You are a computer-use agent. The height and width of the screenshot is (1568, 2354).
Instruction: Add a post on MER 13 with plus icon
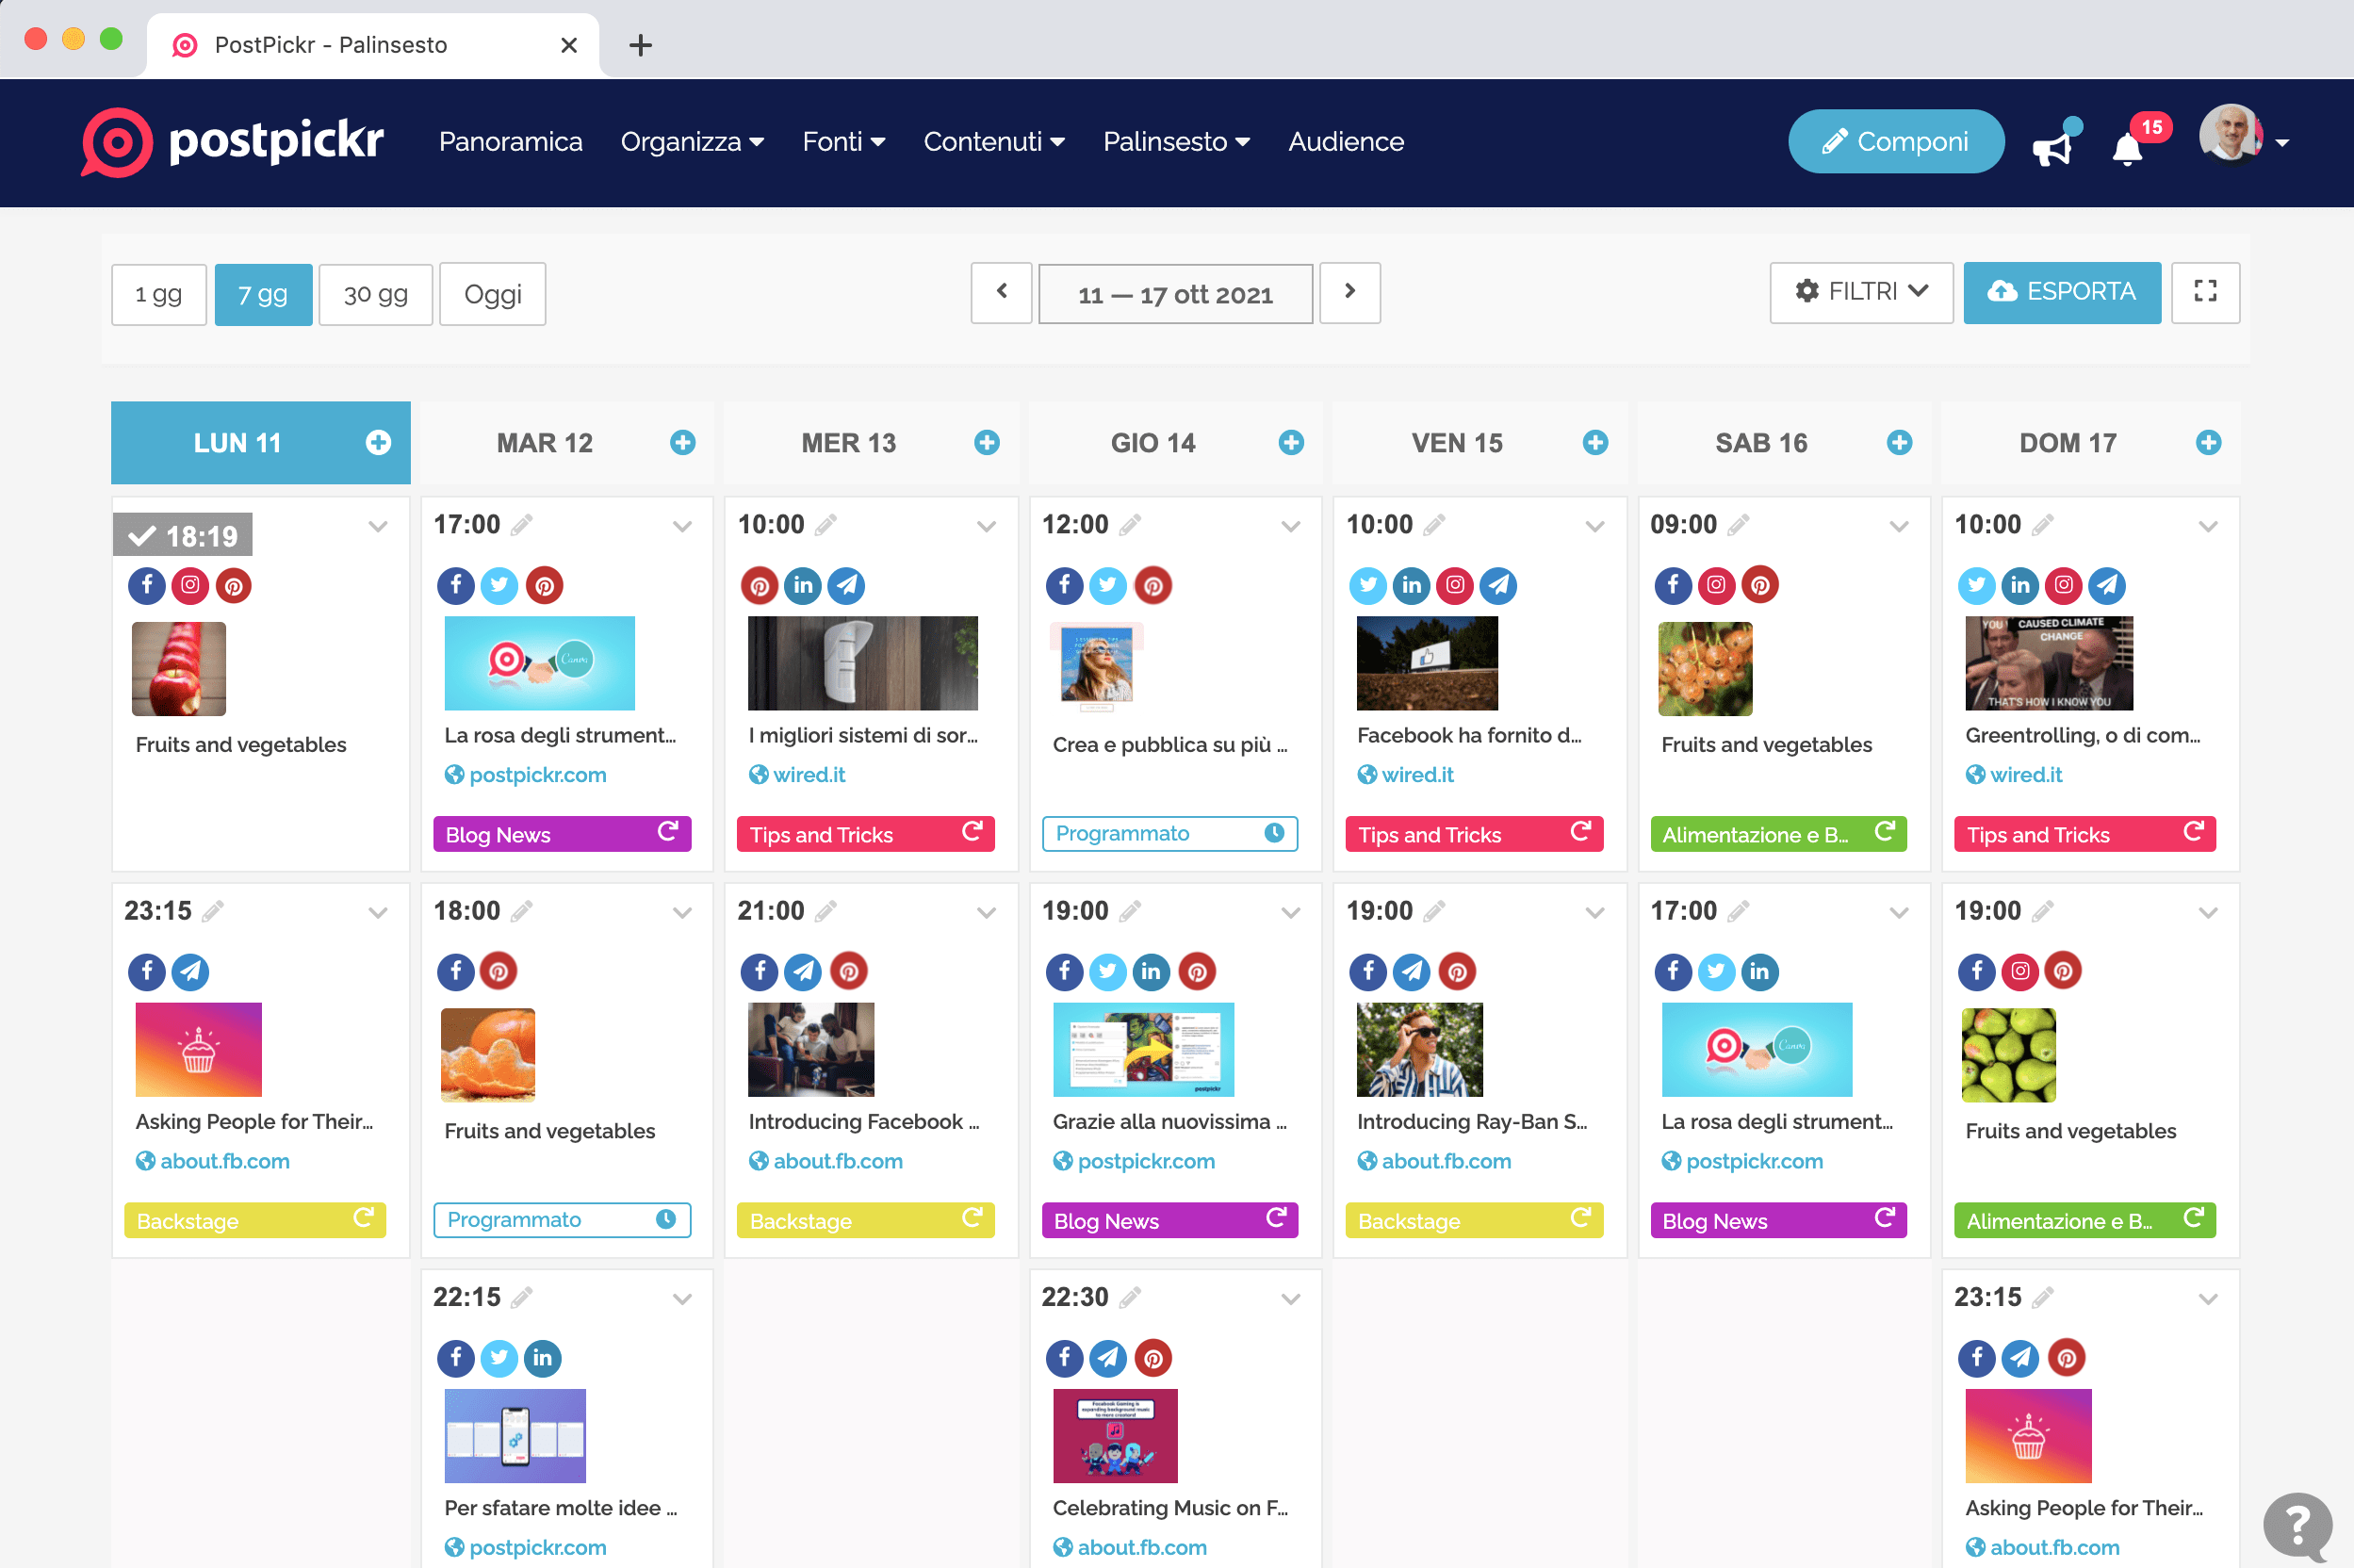tap(986, 442)
